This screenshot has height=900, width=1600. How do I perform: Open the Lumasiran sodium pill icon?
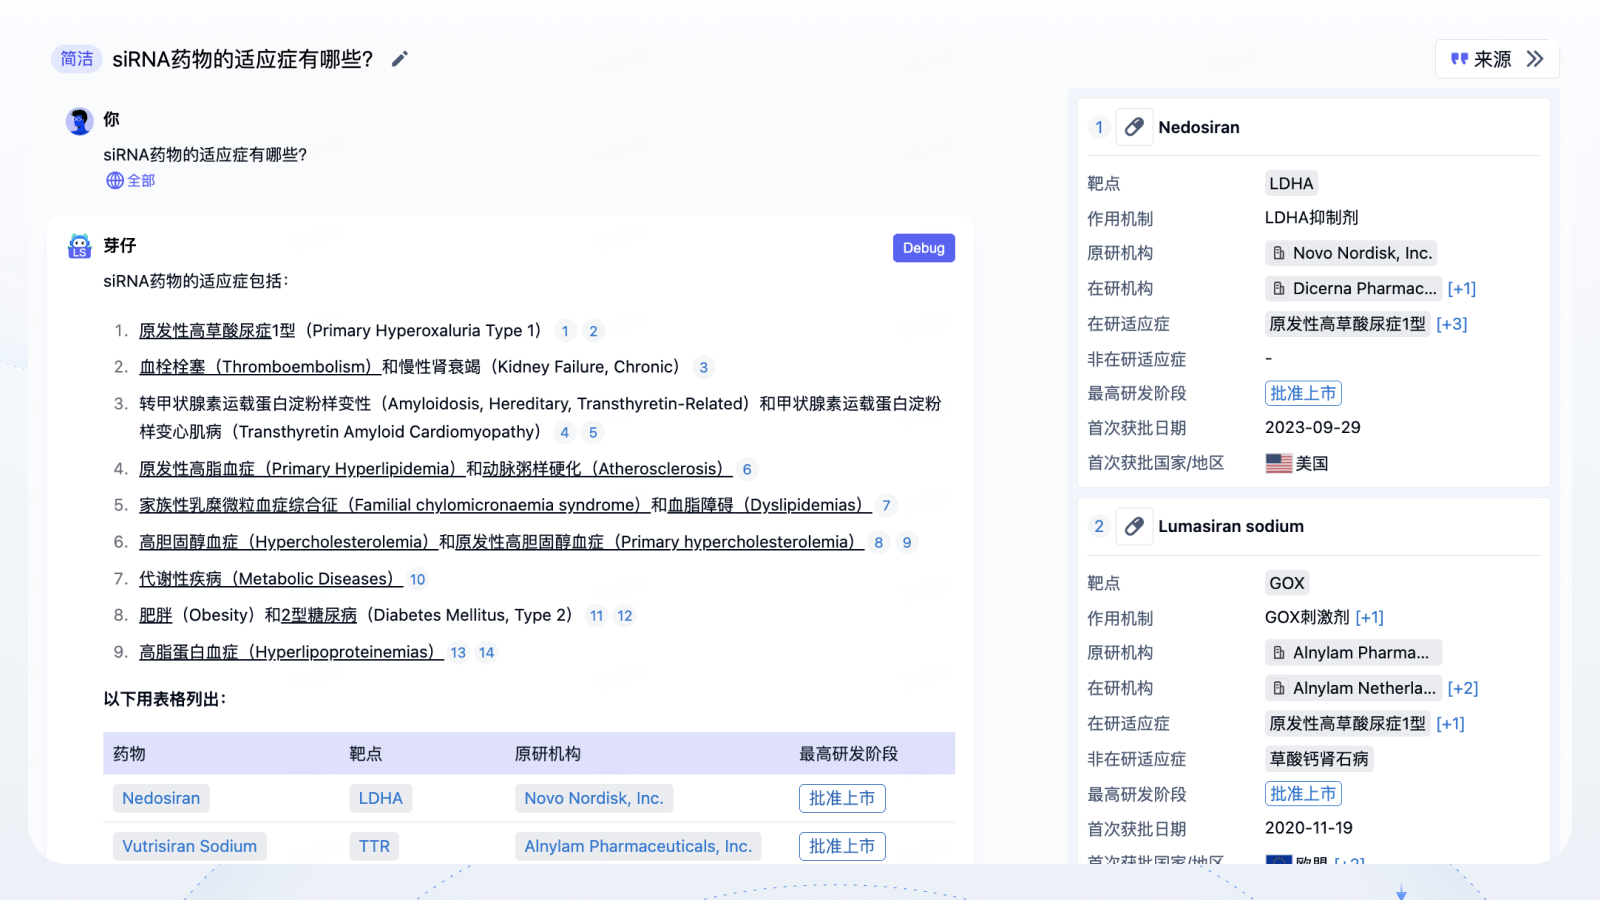pos(1134,526)
